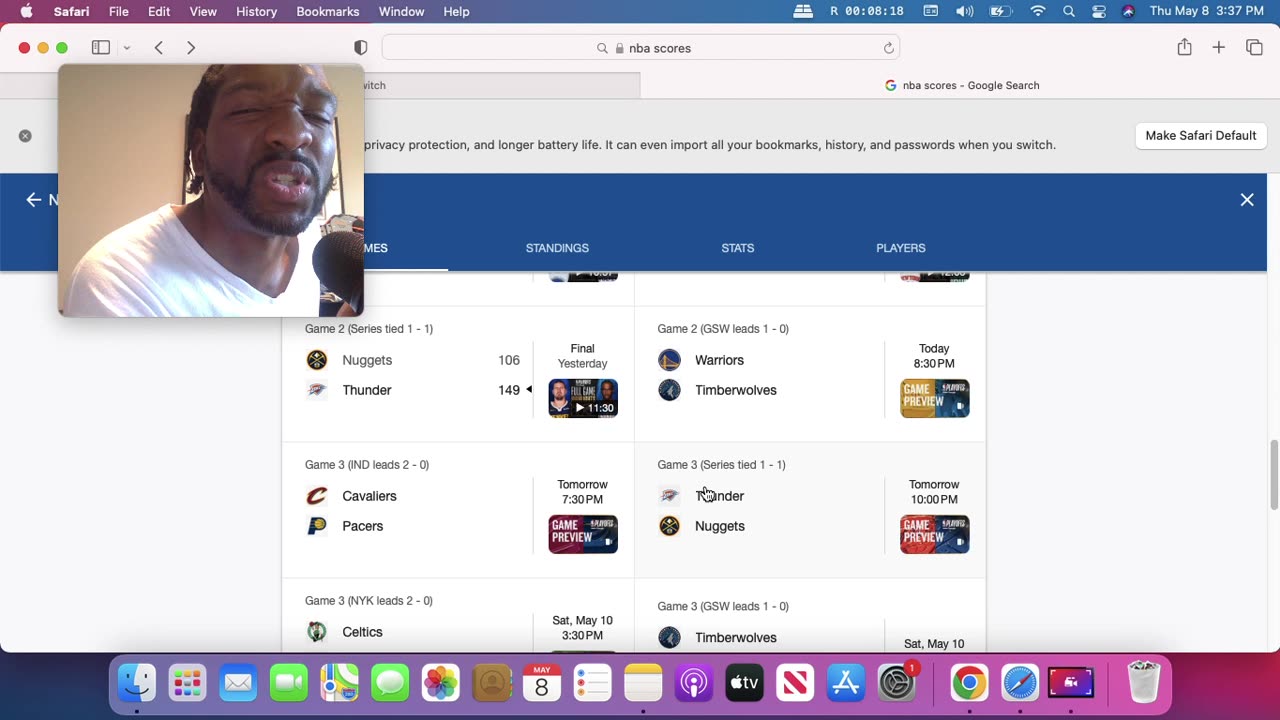Open Mail from the Dock
This screenshot has width=1280, height=720.
coord(238,683)
